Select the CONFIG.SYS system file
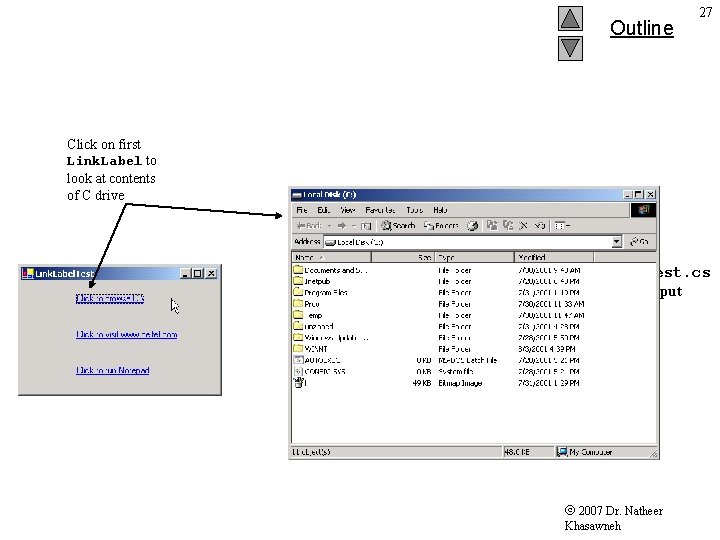Screen dimensions: 720x540 click(x=319, y=371)
